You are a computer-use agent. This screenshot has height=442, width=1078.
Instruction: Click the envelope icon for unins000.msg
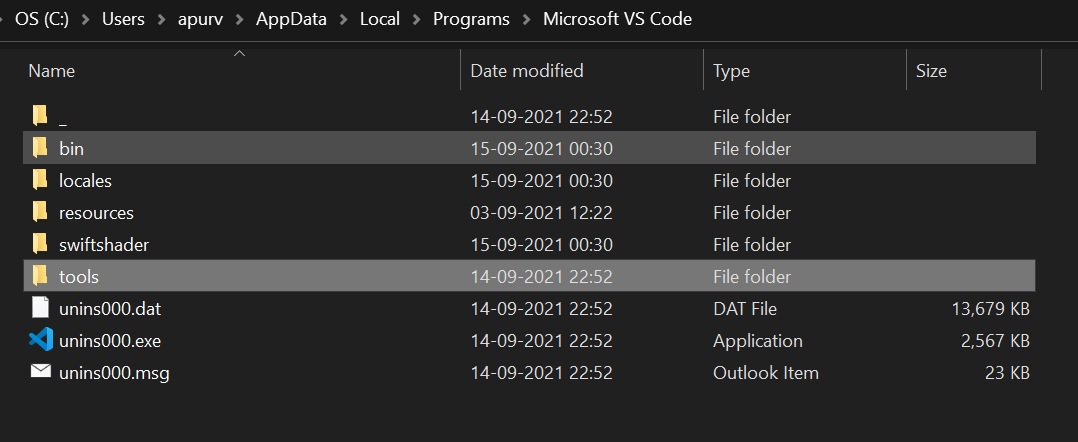click(40, 373)
